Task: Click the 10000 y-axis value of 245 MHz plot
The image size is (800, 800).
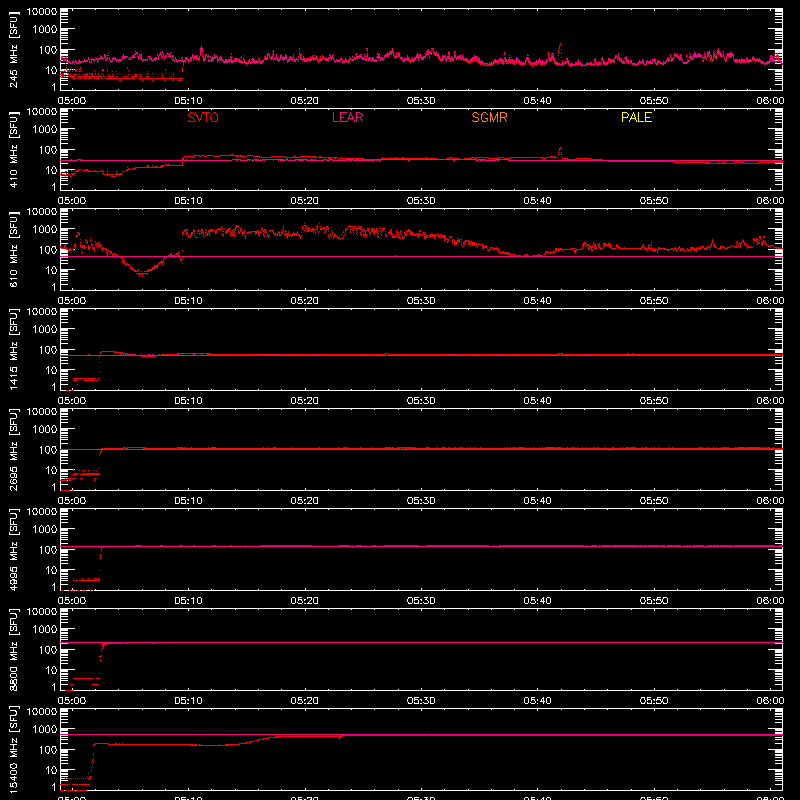Action: pos(42,12)
